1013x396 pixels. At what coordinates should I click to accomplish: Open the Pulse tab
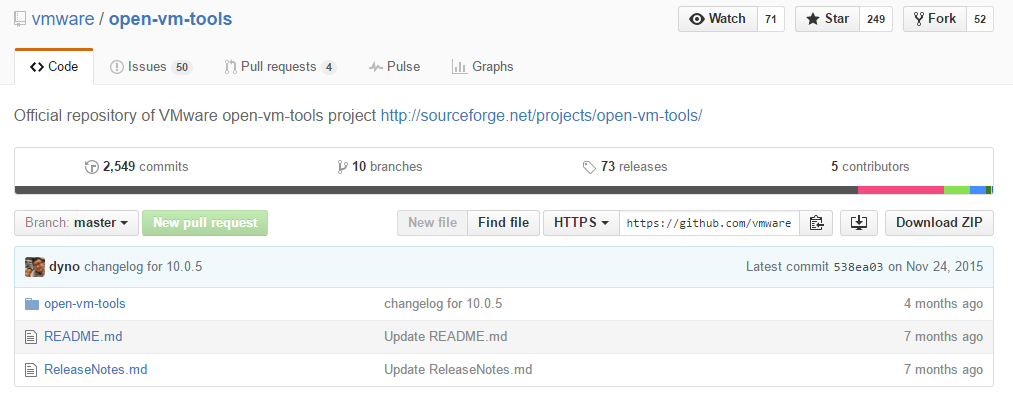pyautogui.click(x=394, y=67)
